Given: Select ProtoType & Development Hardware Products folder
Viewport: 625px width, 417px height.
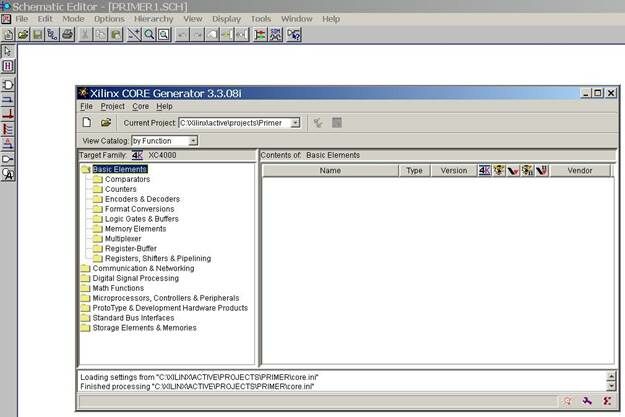Looking at the screenshot, I should pos(170,308).
